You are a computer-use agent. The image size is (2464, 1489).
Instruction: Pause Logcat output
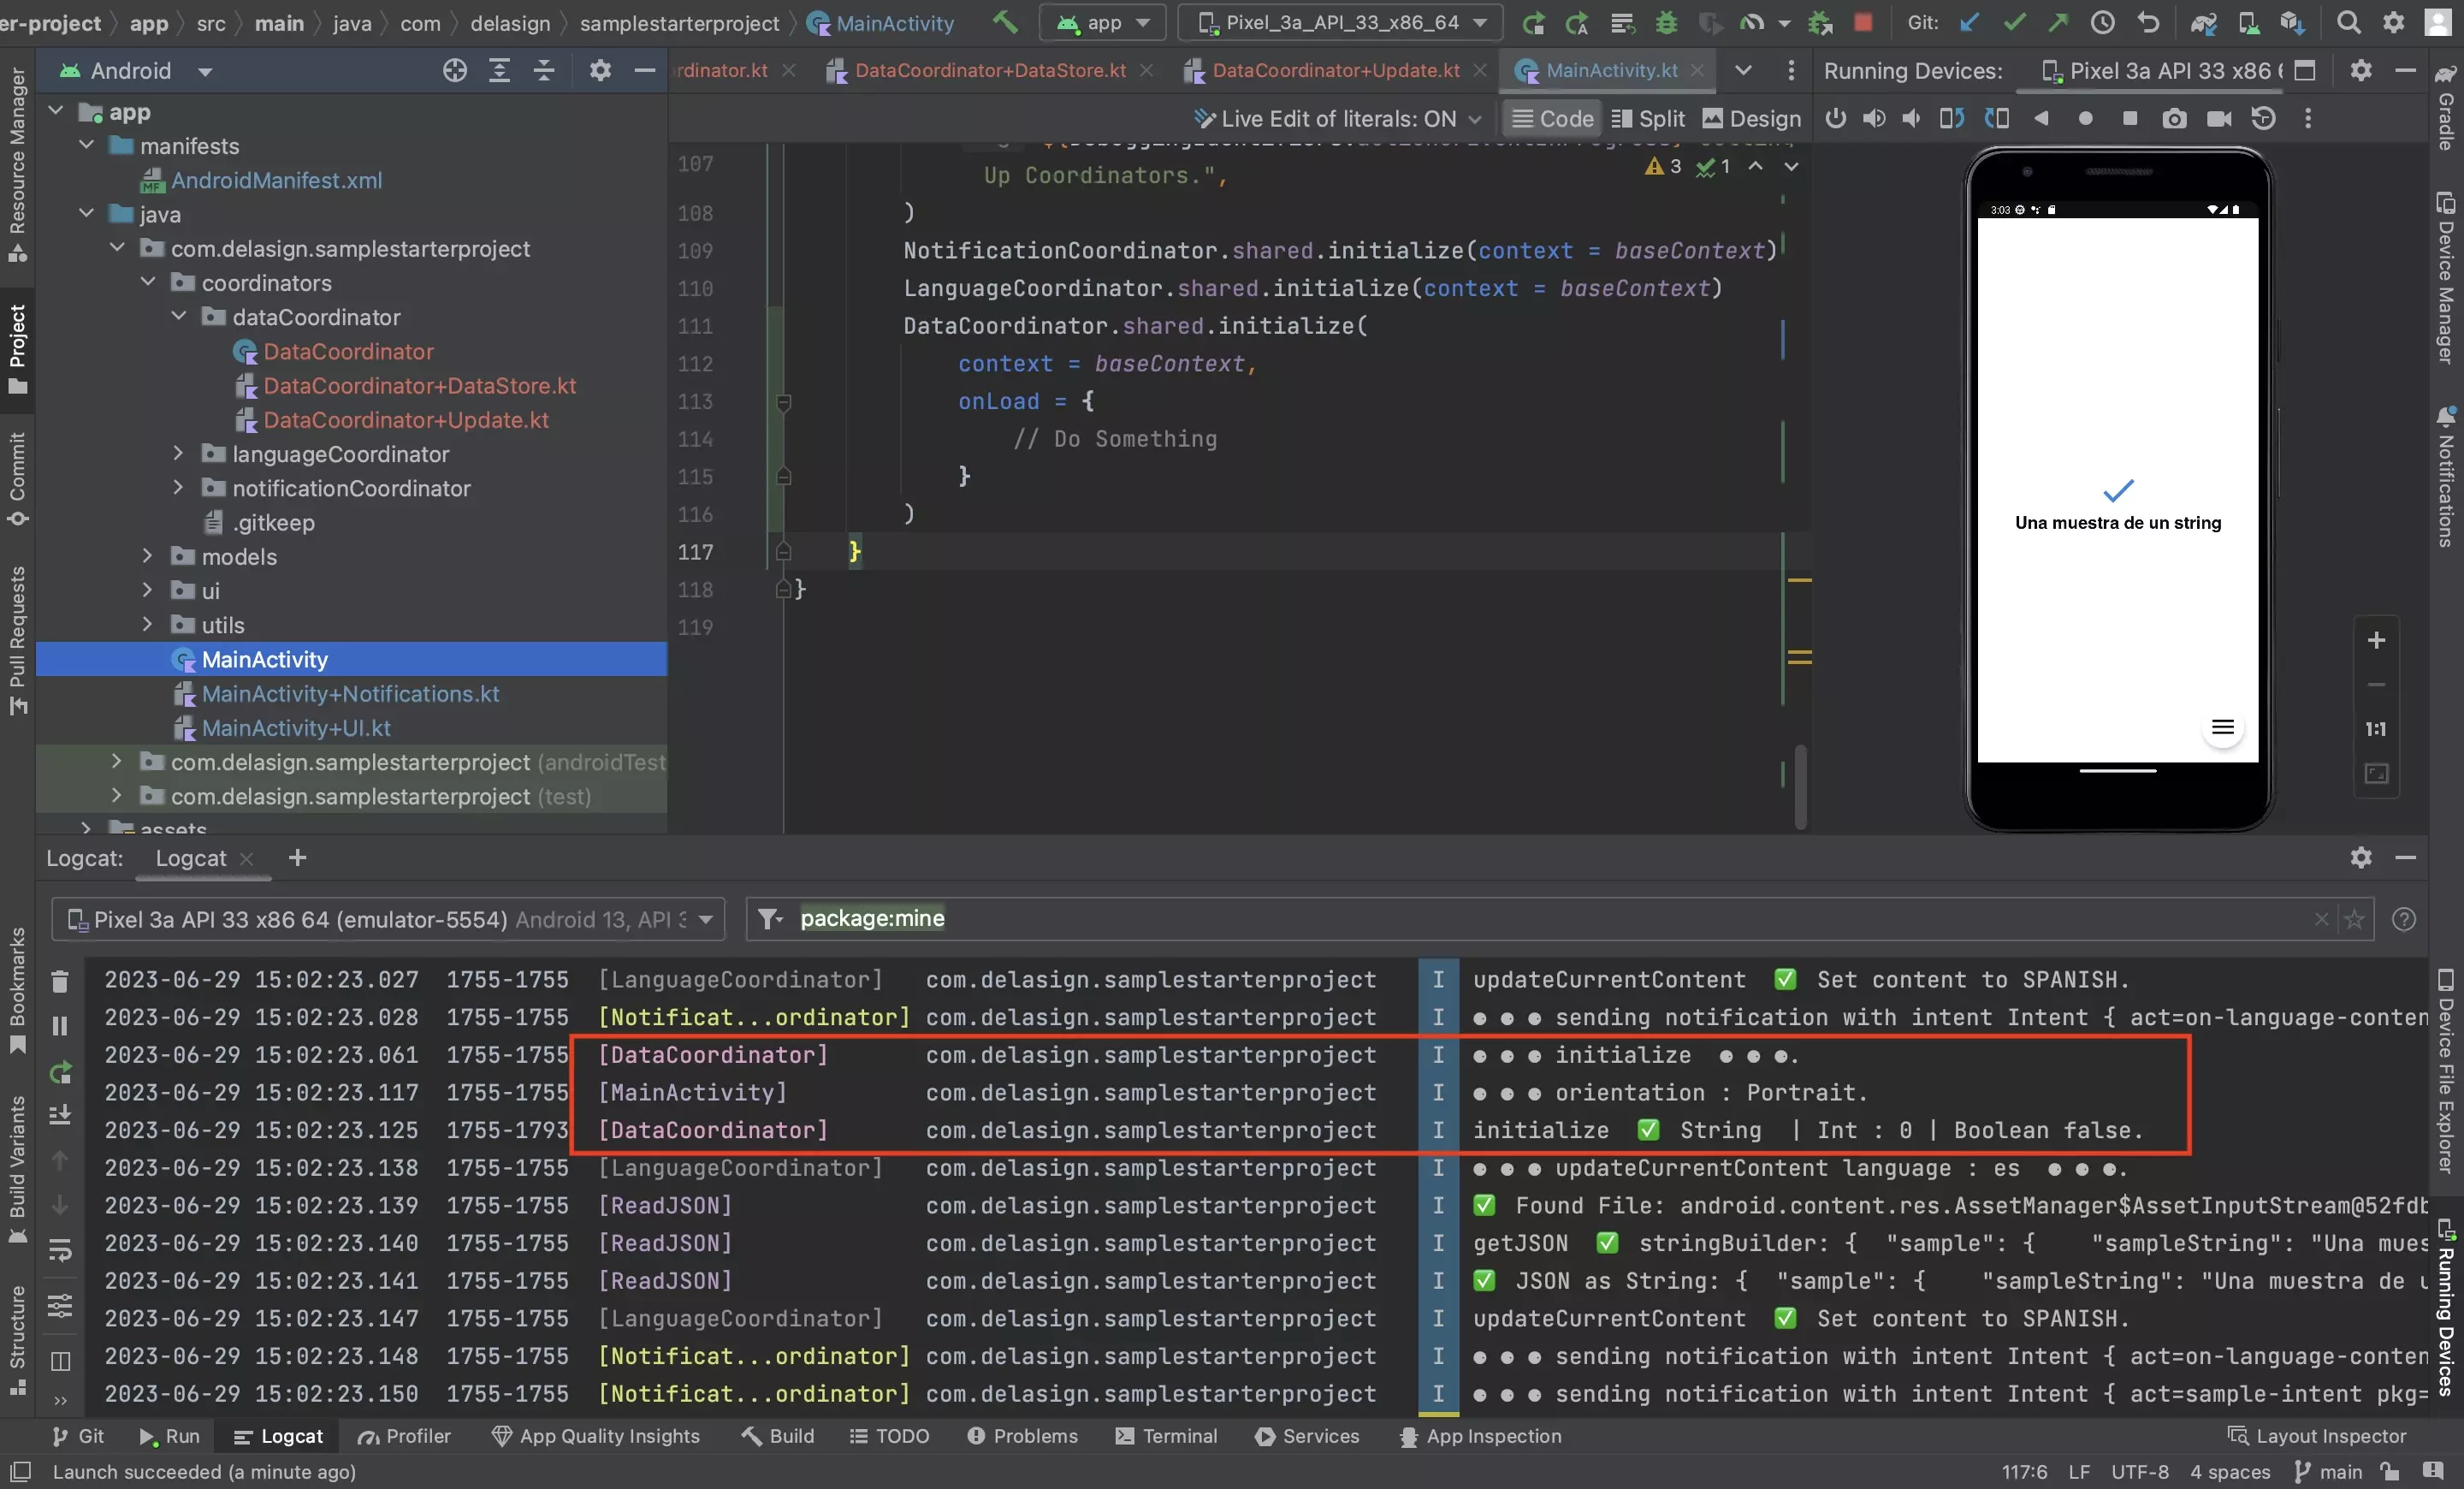(x=60, y=1026)
